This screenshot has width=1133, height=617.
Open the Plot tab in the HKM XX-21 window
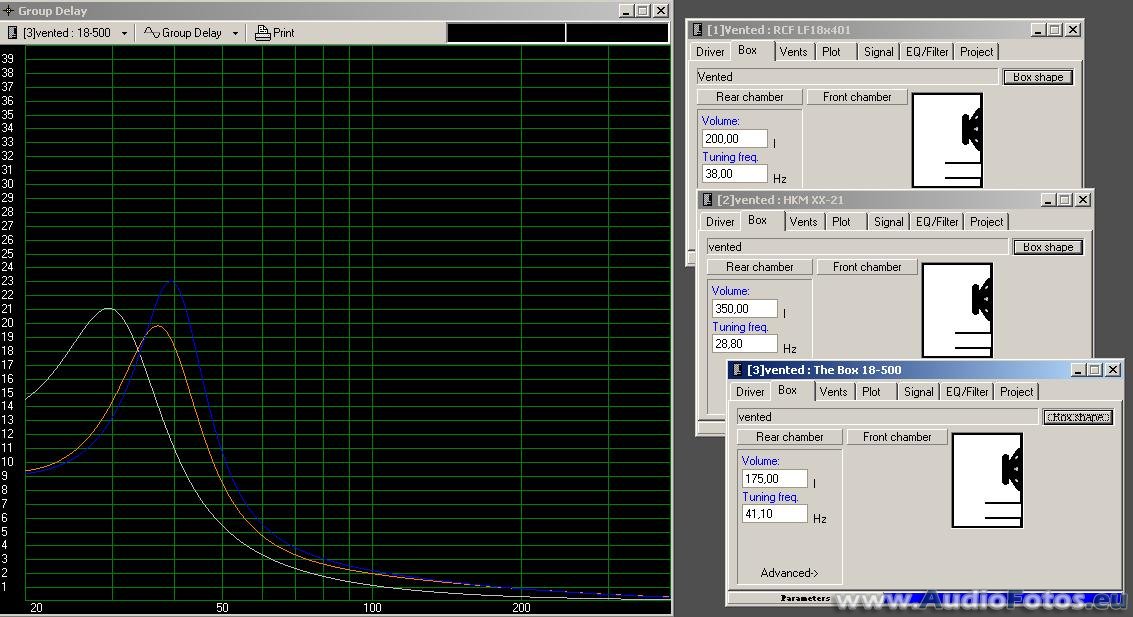pos(842,221)
